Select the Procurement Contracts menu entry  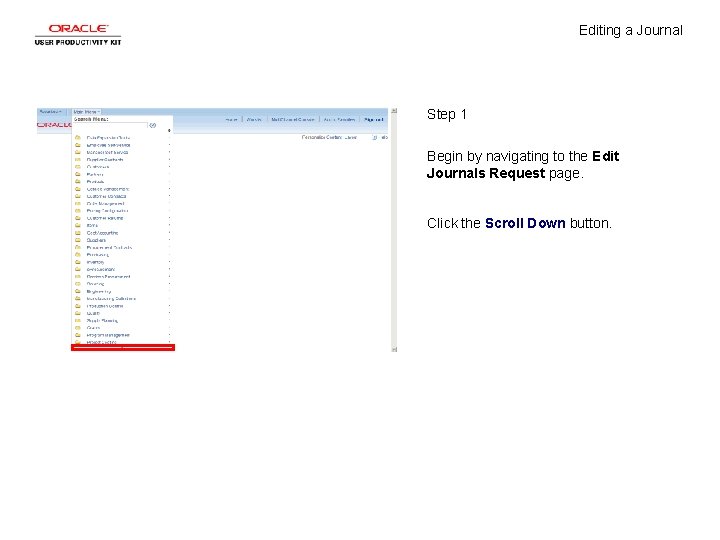point(109,248)
